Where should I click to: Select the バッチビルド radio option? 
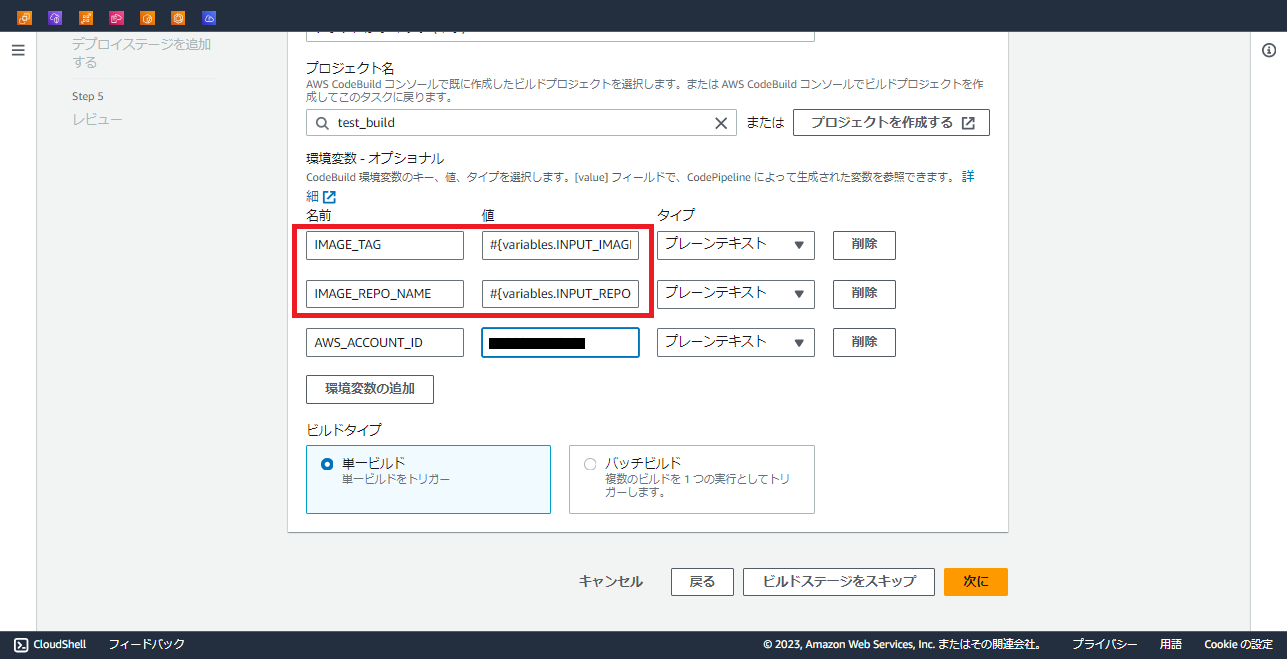click(590, 464)
